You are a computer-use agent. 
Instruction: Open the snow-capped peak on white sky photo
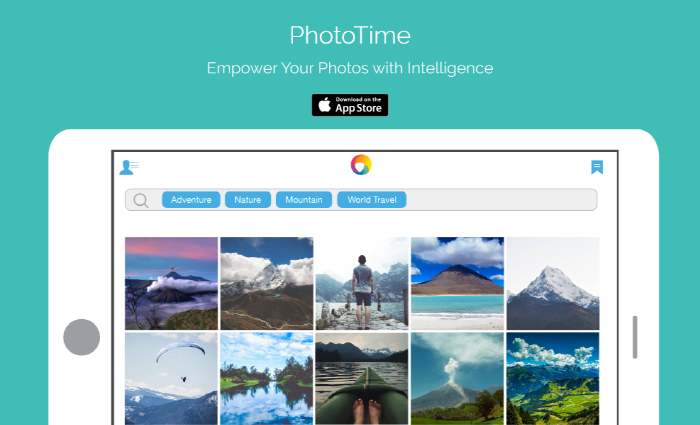pyautogui.click(x=553, y=283)
